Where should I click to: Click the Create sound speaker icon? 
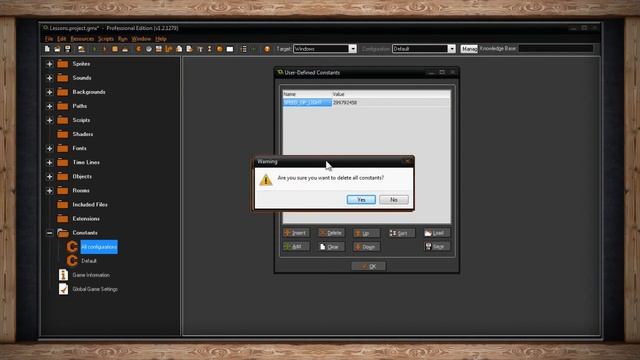coord(149,49)
